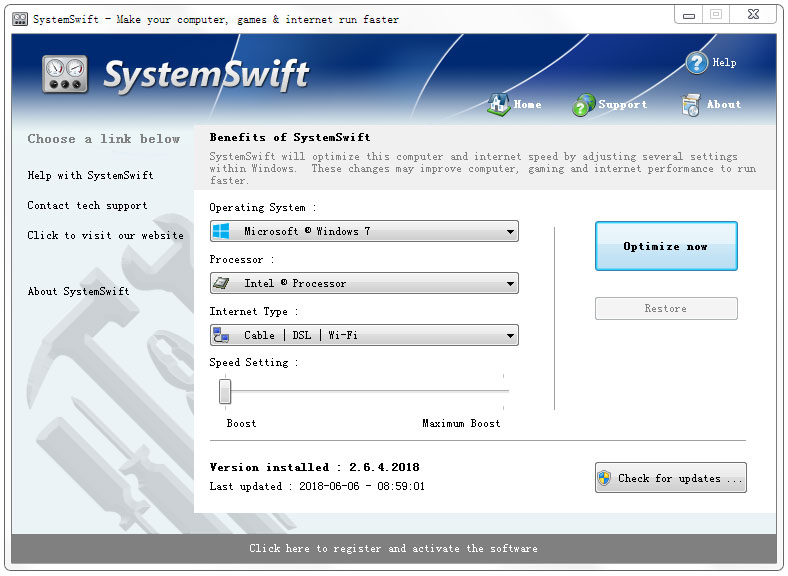Close the SystemSwift window
Screen dimensions: 788x576
pyautogui.click(x=753, y=15)
